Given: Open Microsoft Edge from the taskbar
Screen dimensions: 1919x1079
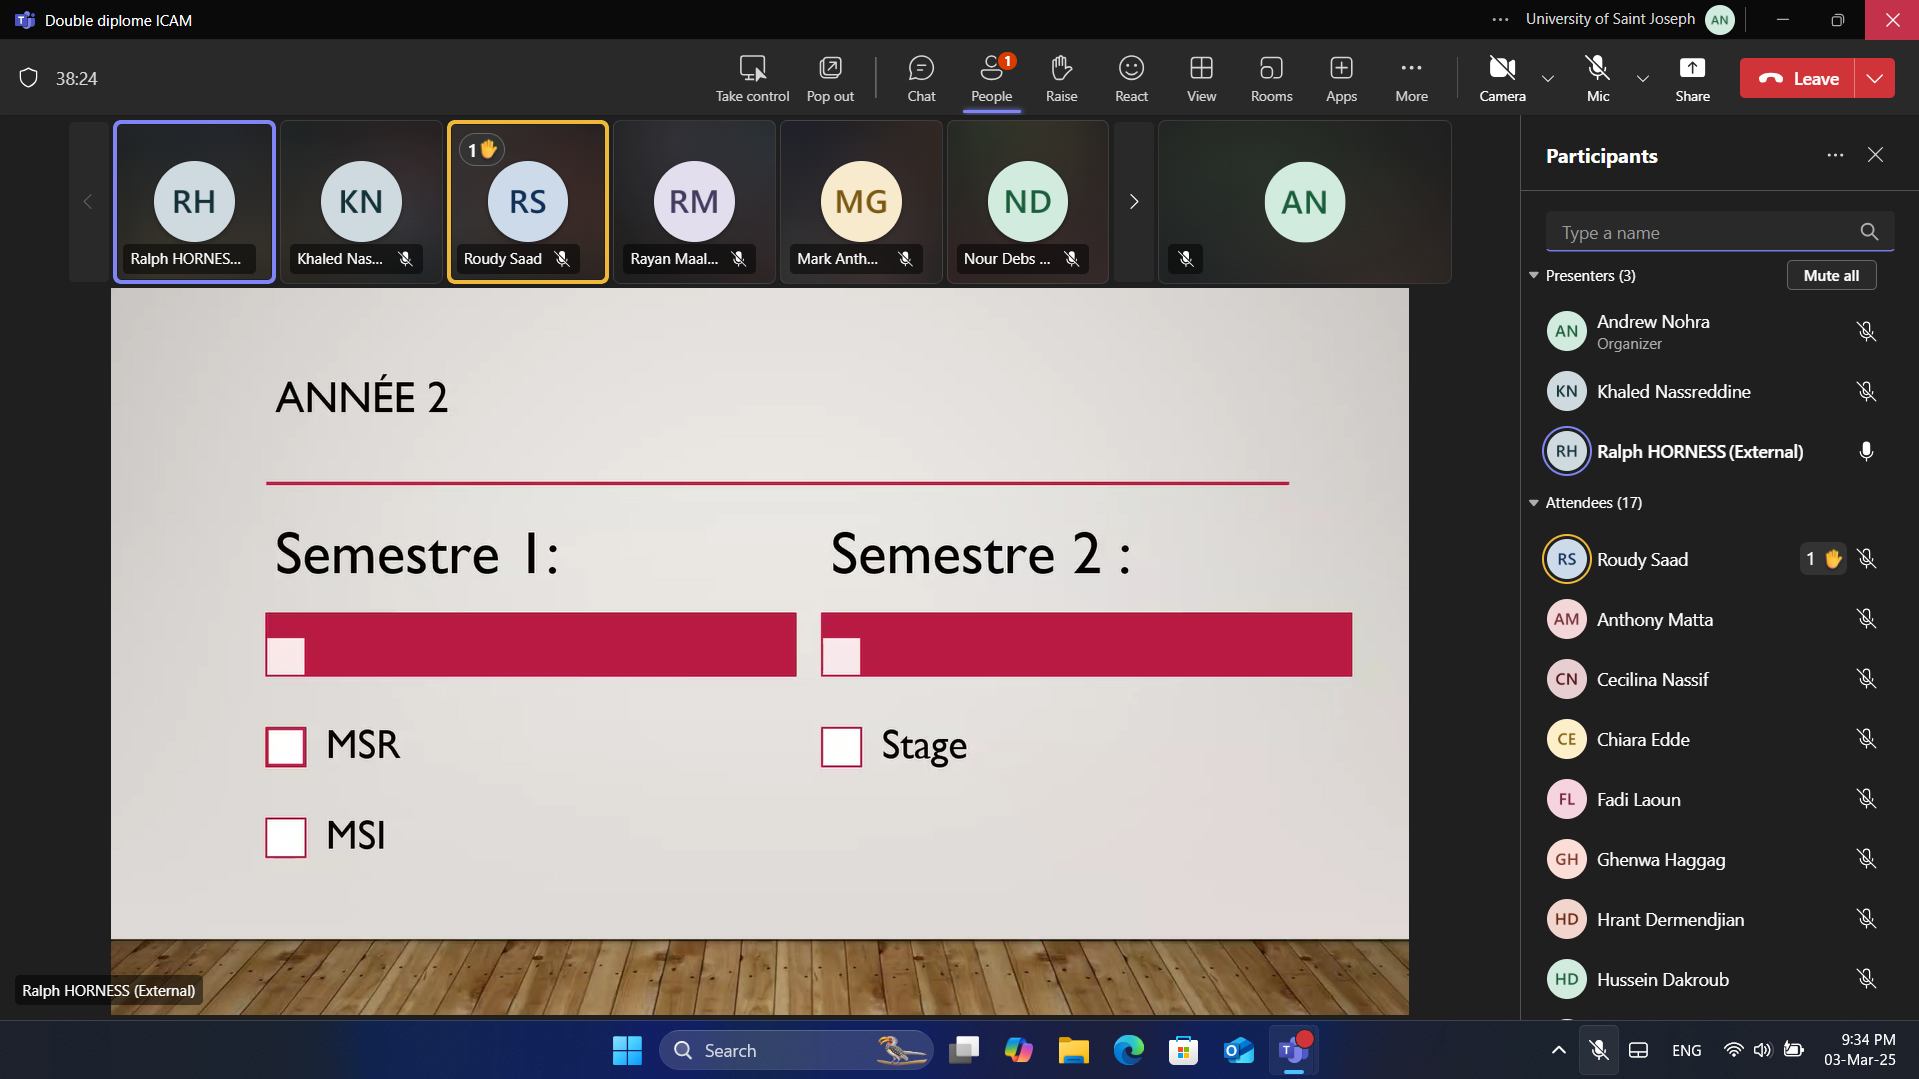Looking at the screenshot, I should click(x=1129, y=1050).
